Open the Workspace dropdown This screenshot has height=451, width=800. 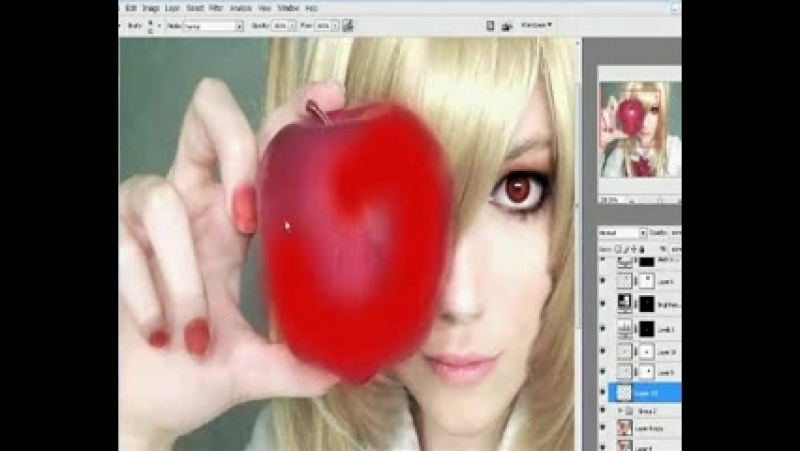click(x=536, y=25)
